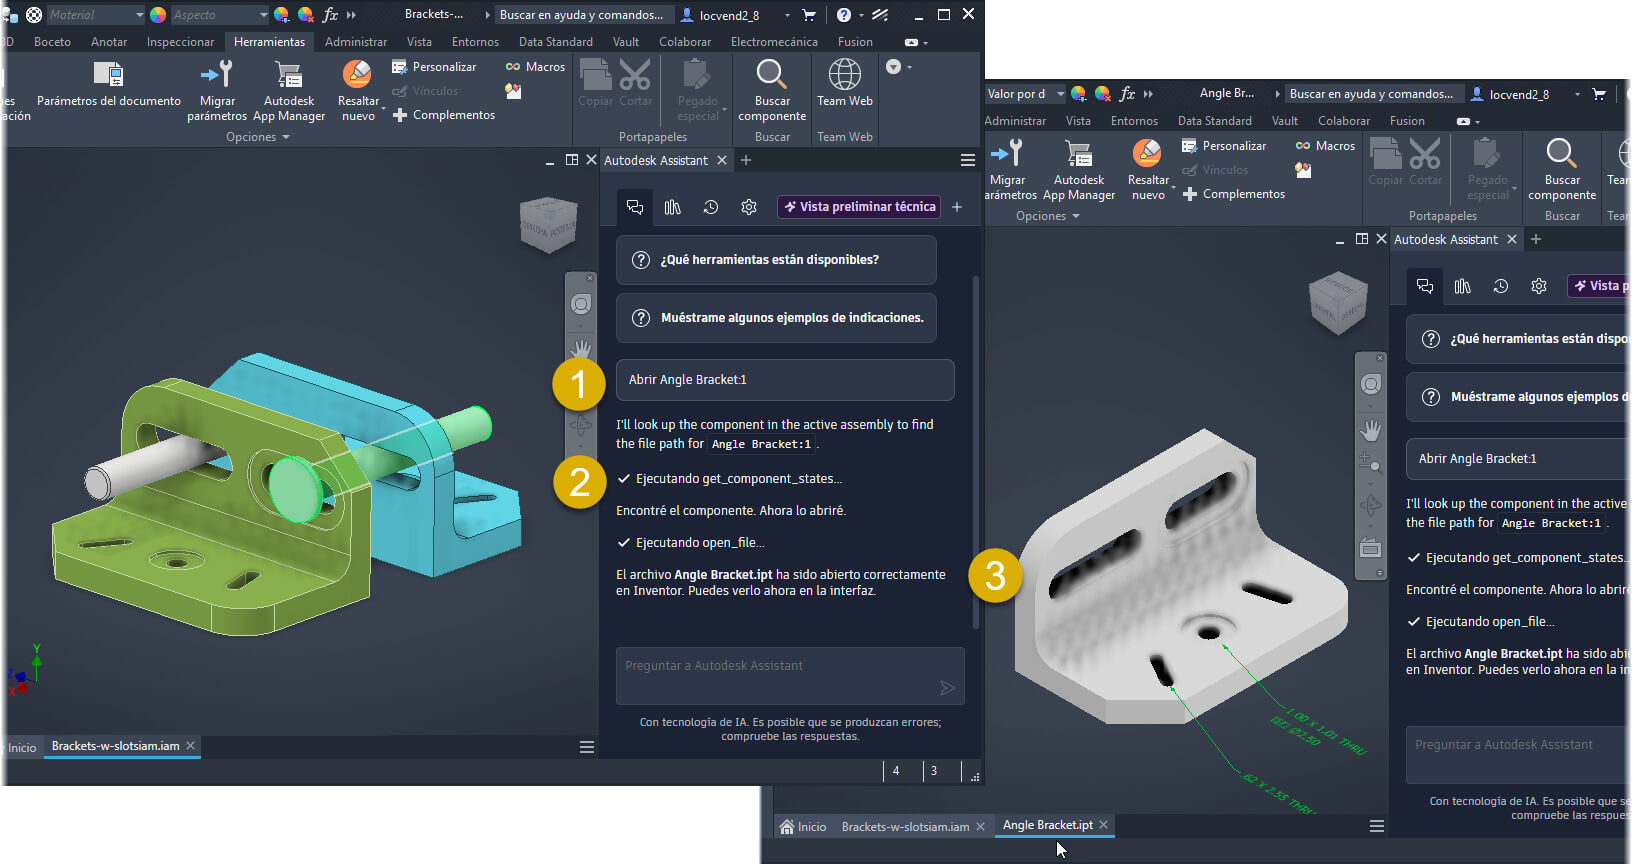The height and width of the screenshot is (864, 1632).
Task: Open Electromecánica ribbon tab
Action: coord(774,42)
